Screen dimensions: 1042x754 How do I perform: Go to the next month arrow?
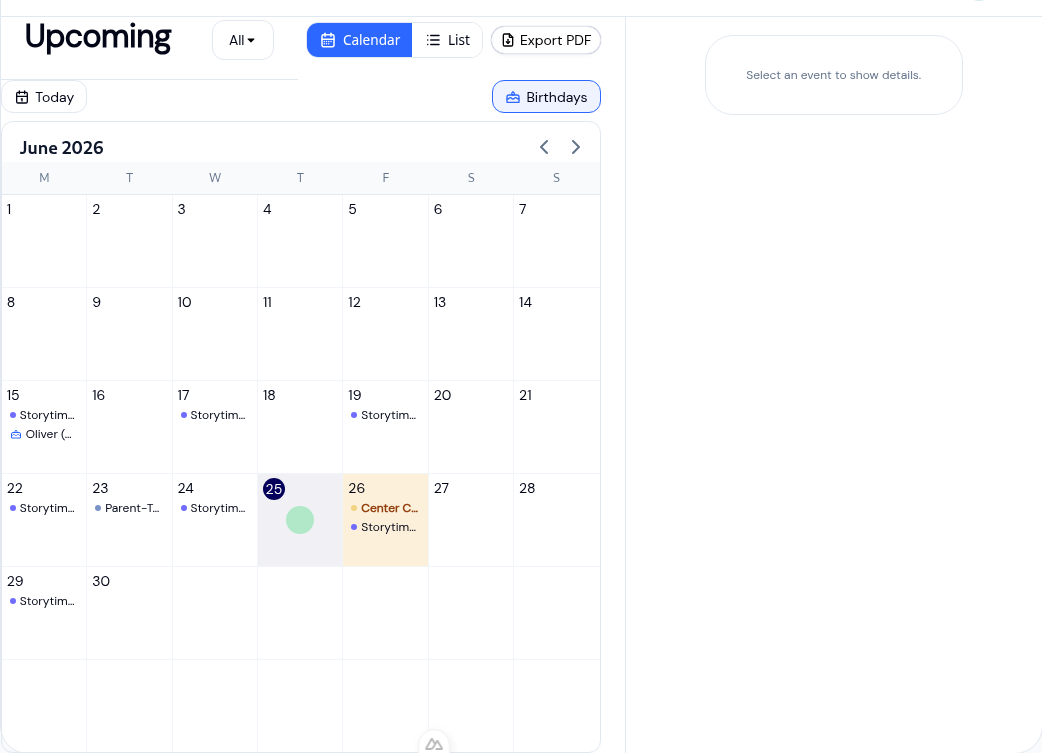click(x=575, y=147)
